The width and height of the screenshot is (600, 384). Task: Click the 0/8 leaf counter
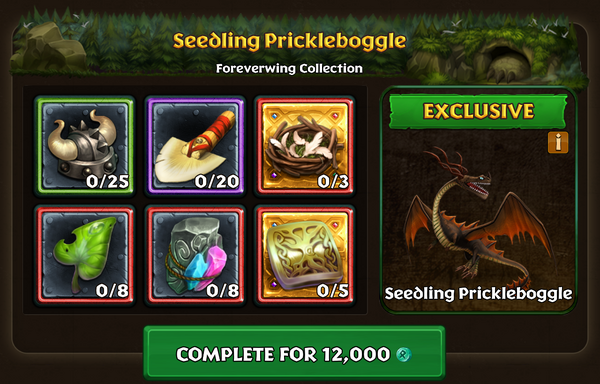tap(112, 291)
